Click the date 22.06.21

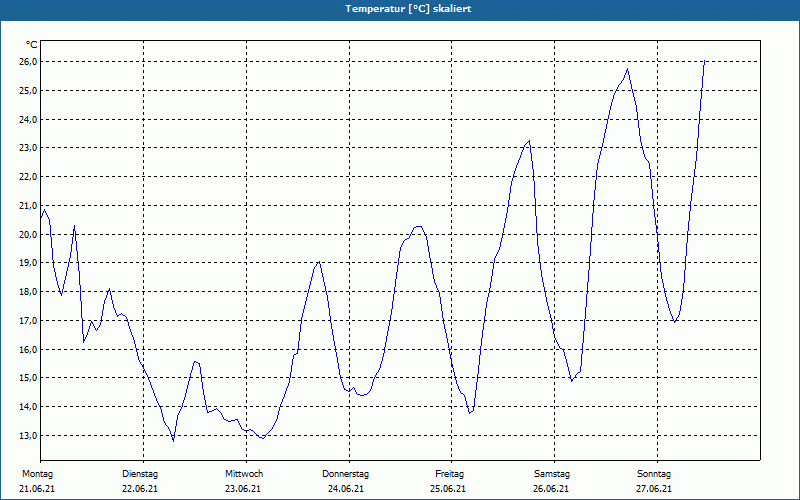pos(140,489)
